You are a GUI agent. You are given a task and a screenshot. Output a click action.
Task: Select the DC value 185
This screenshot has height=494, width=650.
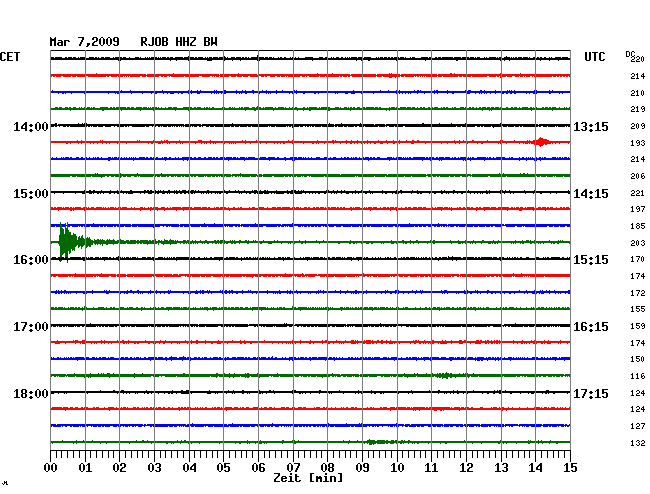click(638, 226)
